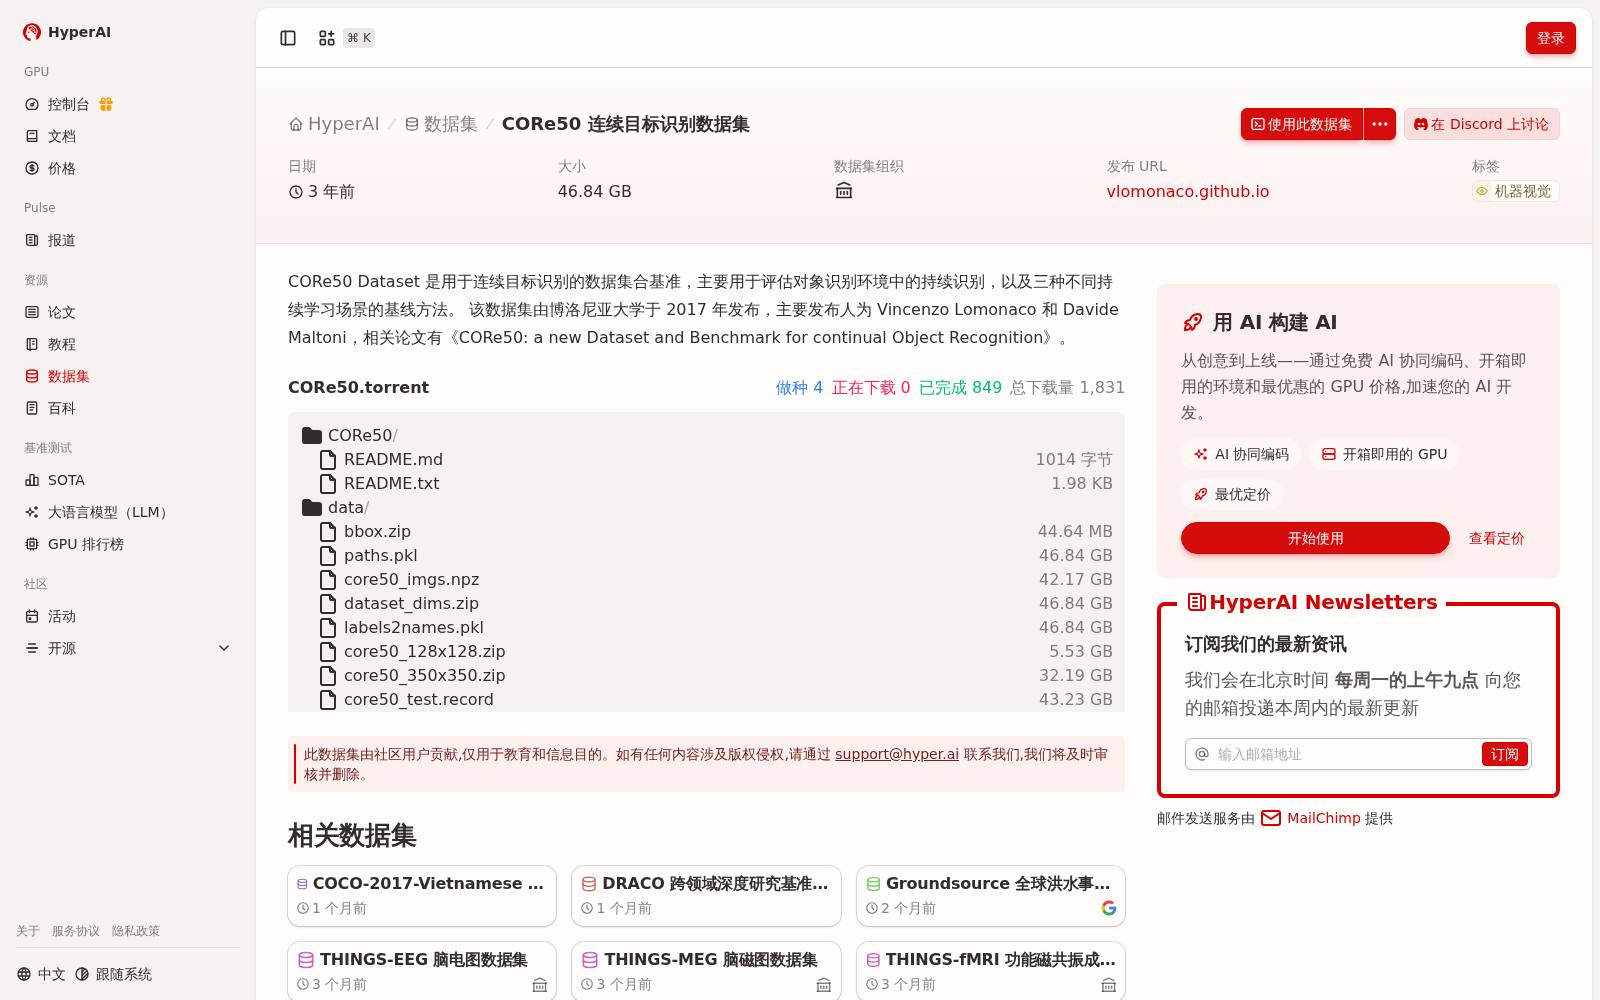The image size is (1600, 1000).
Task: Click AI 协同编码 chip
Action: click(1241, 454)
